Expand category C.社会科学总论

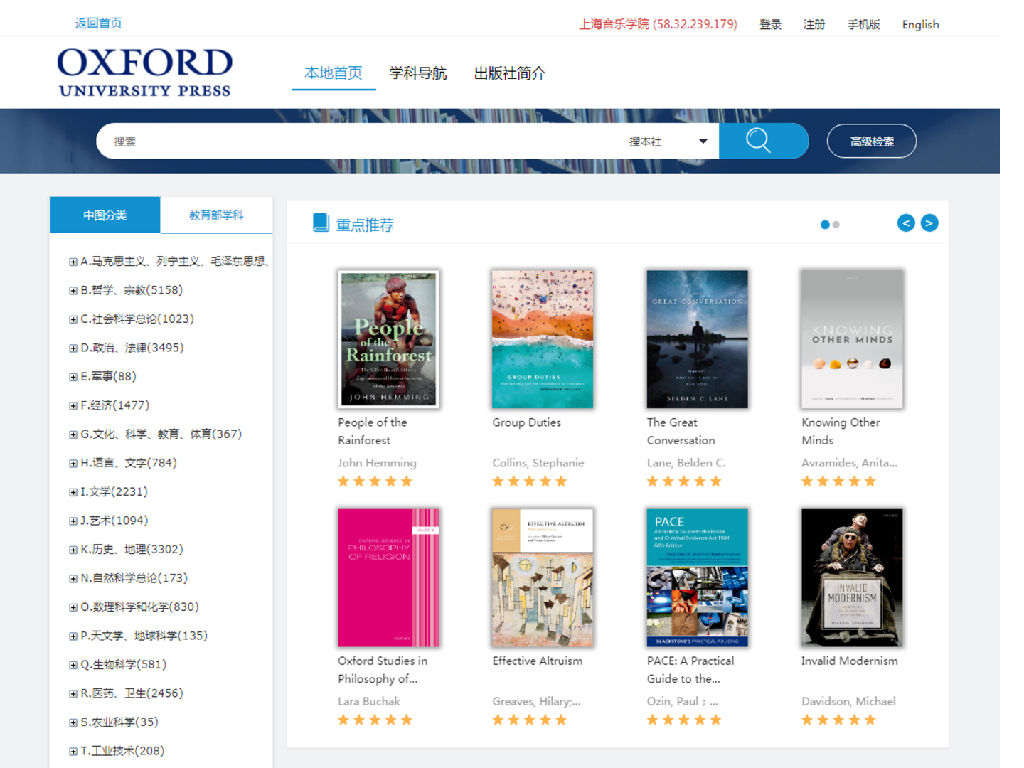pyautogui.click(x=73, y=319)
